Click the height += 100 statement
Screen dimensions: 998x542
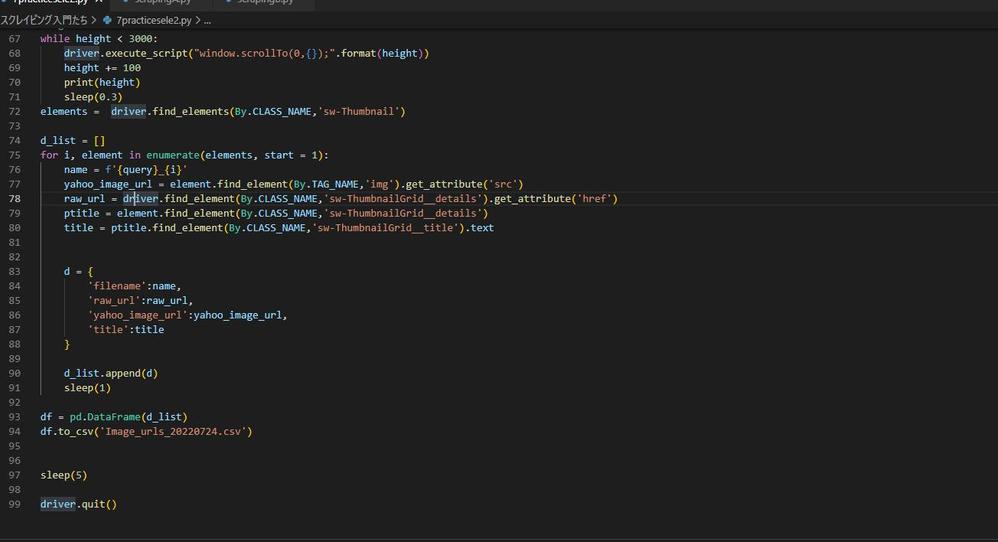point(102,68)
